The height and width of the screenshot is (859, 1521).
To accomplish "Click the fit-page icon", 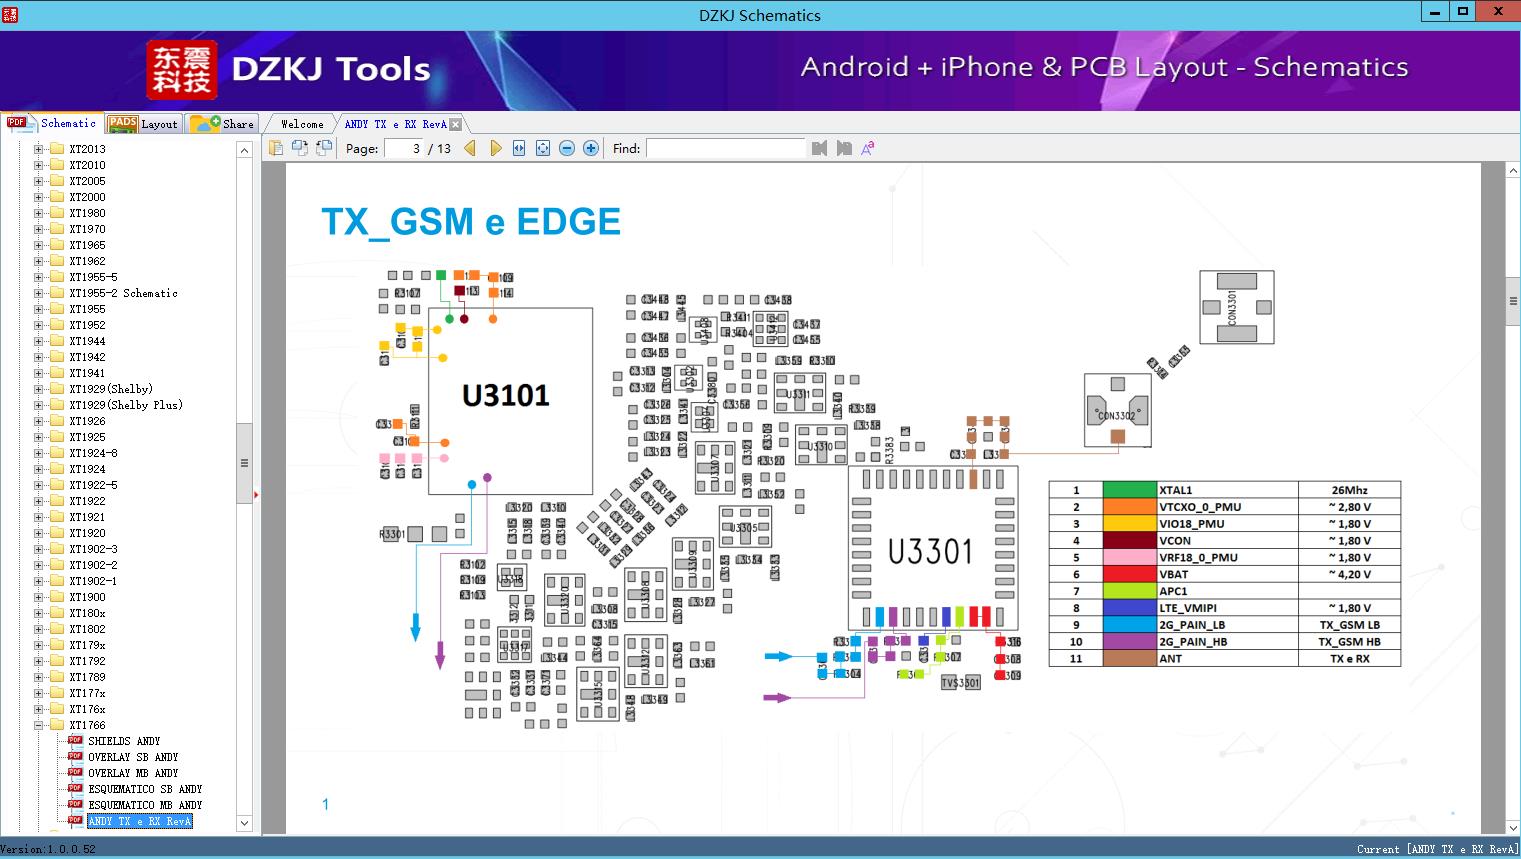I will 543,148.
